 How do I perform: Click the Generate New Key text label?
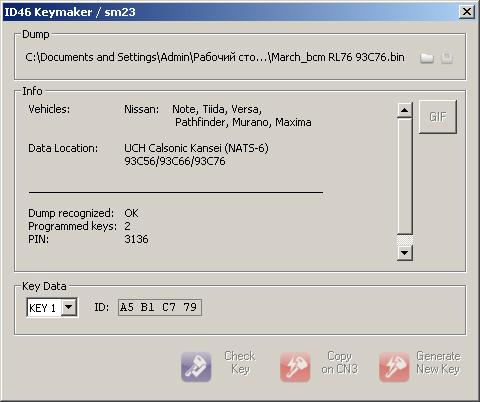tap(438, 363)
